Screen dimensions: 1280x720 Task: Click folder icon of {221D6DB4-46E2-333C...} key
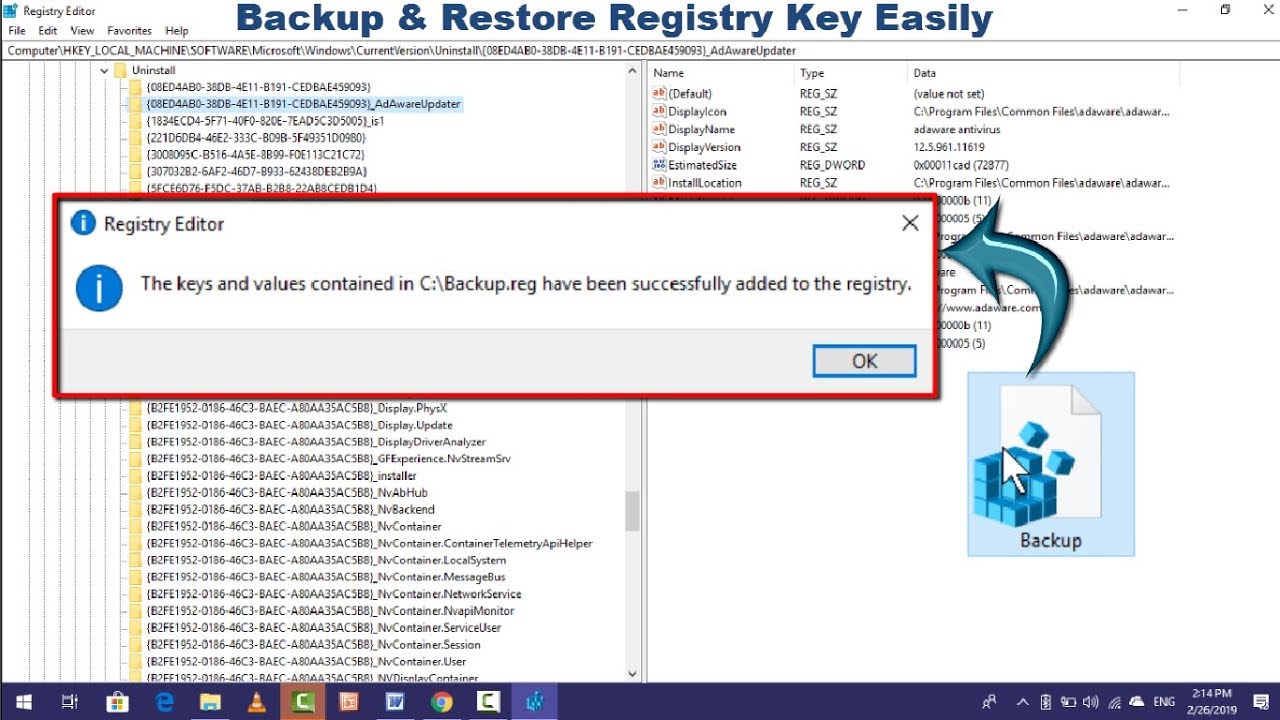(x=136, y=138)
